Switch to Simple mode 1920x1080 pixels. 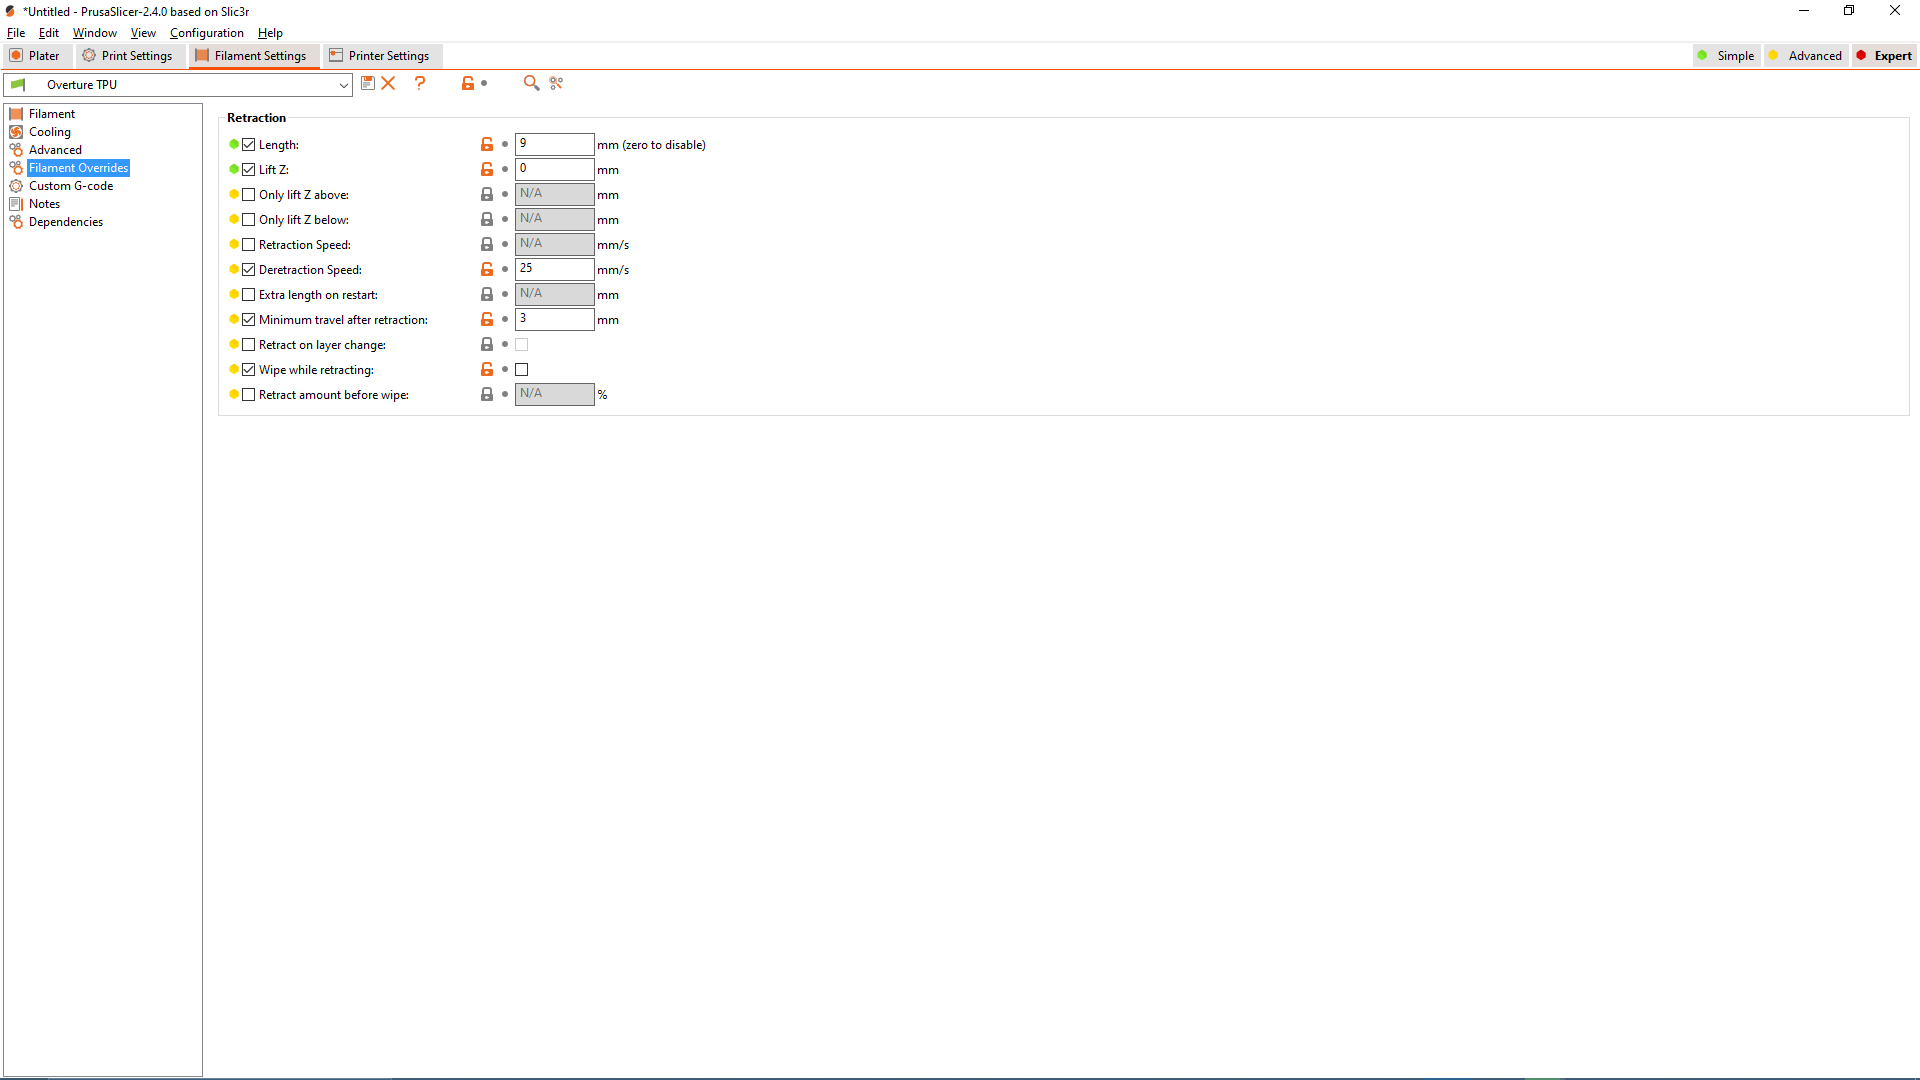1726,56
